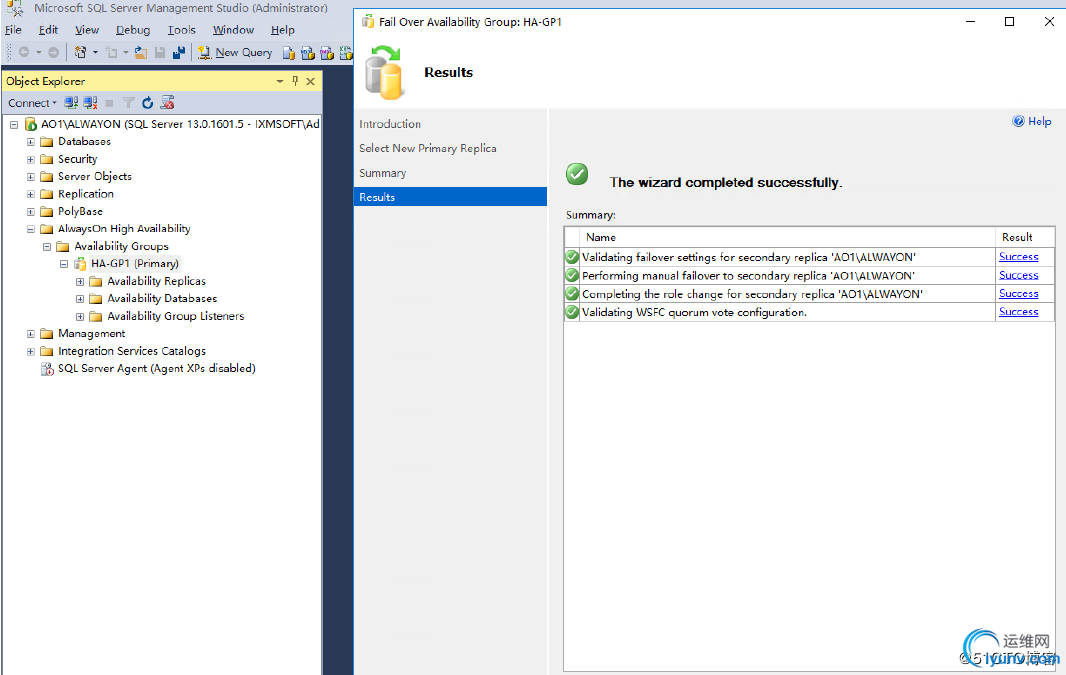
Task: Click the Save All icon
Action: pyautogui.click(x=179, y=52)
